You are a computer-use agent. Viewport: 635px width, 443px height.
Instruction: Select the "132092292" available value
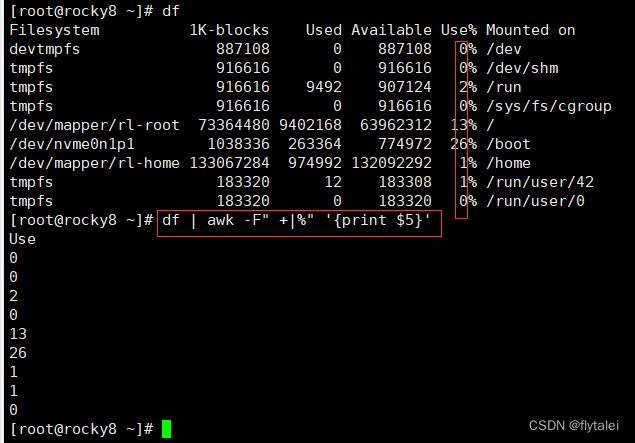click(x=391, y=163)
